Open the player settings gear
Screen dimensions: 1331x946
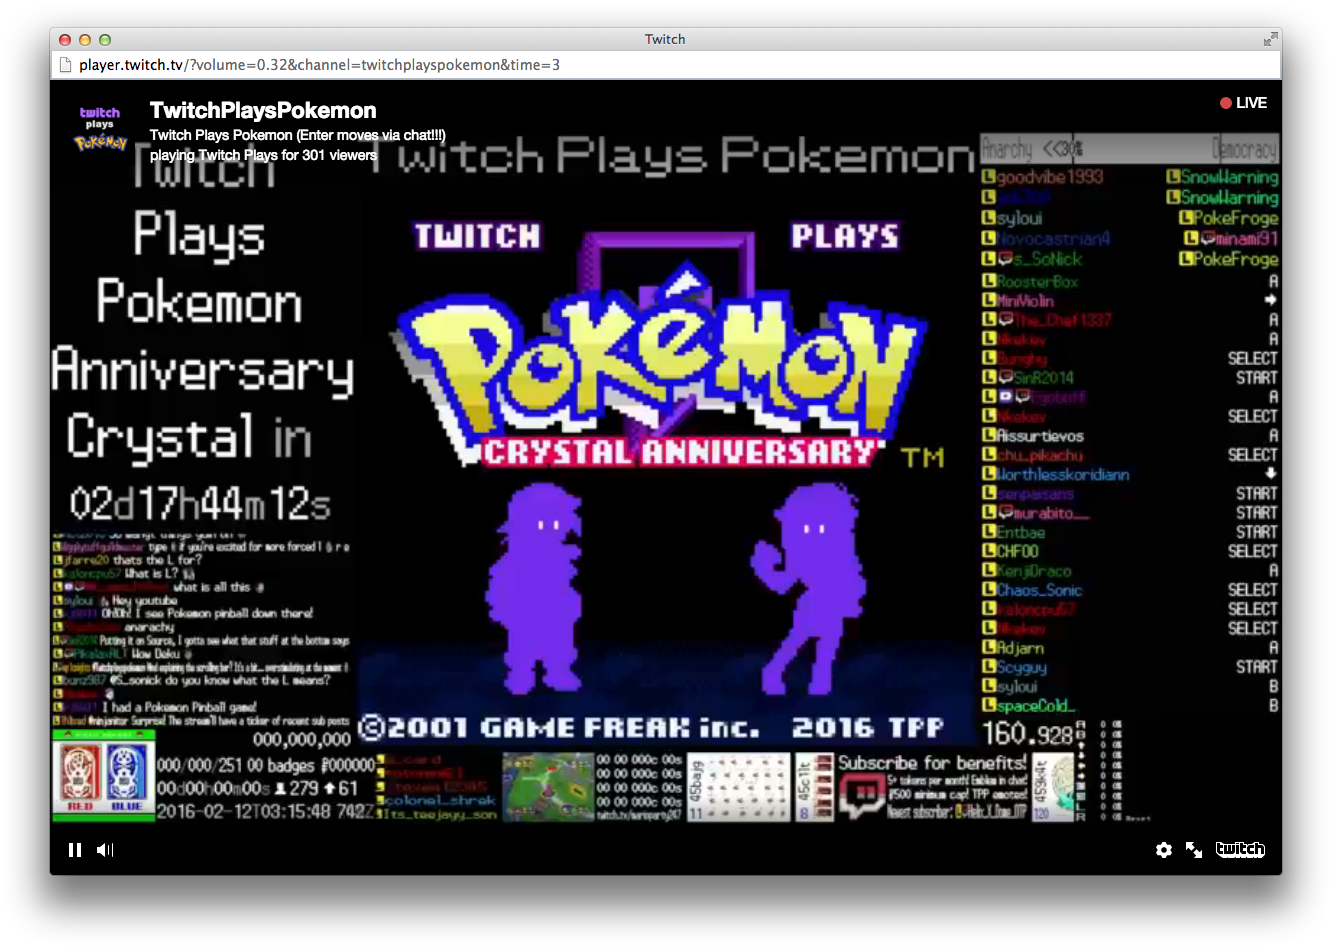click(x=1164, y=850)
